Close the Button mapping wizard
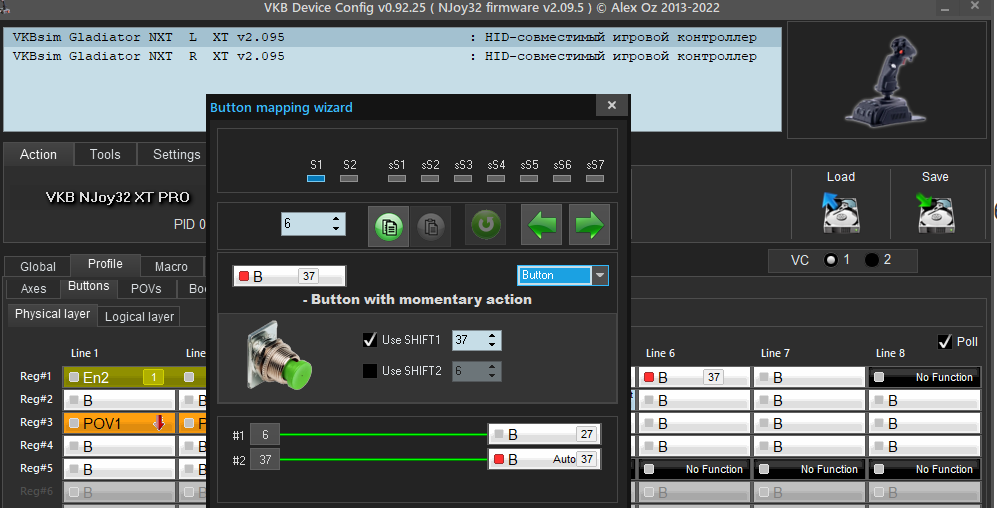 tap(612, 106)
